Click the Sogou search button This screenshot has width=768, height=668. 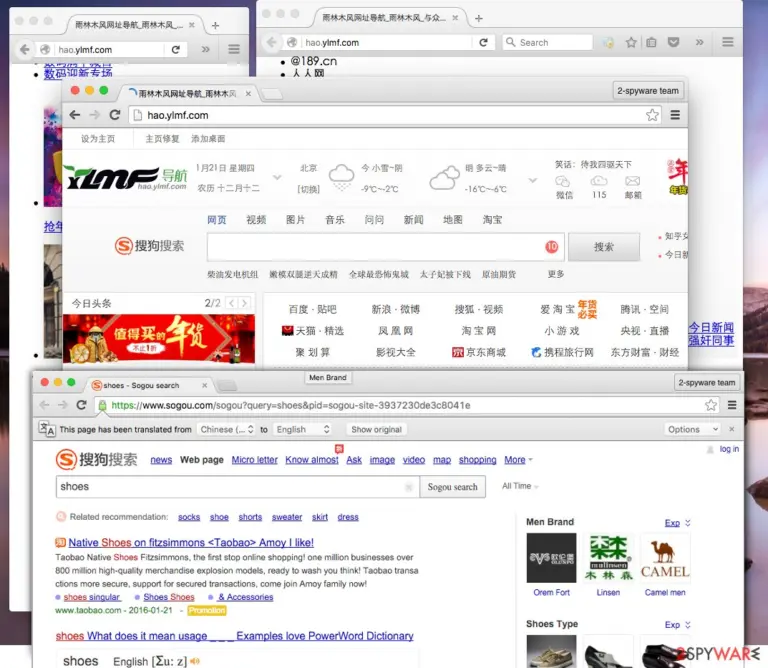(453, 487)
